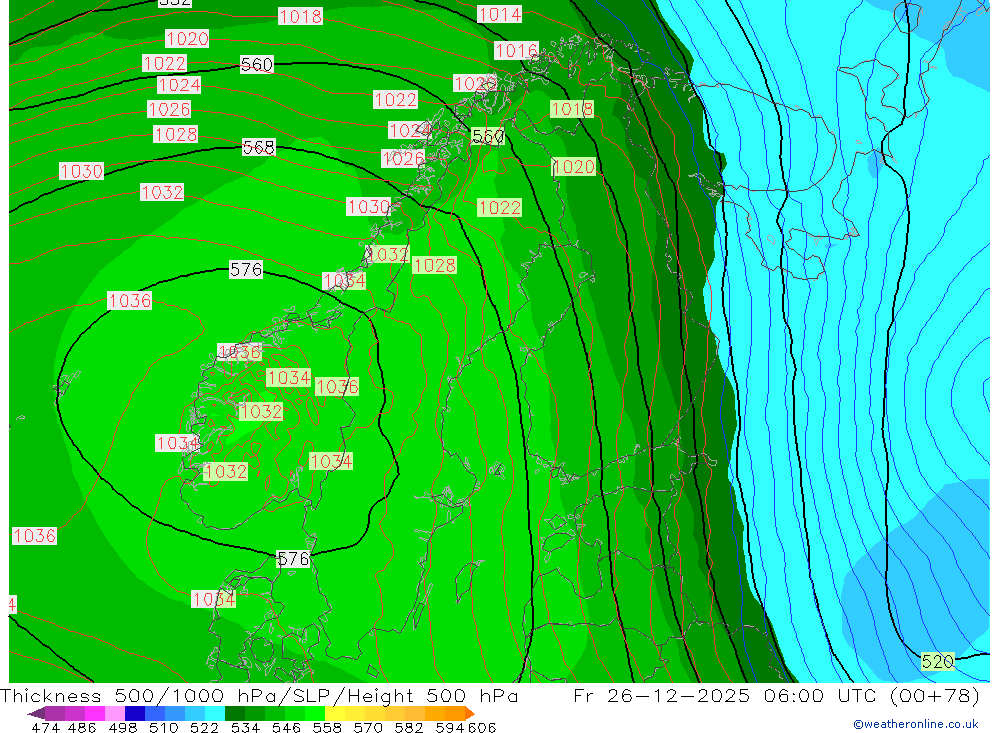Click the 576 label at contour's bottom edge

pyautogui.click(x=293, y=559)
